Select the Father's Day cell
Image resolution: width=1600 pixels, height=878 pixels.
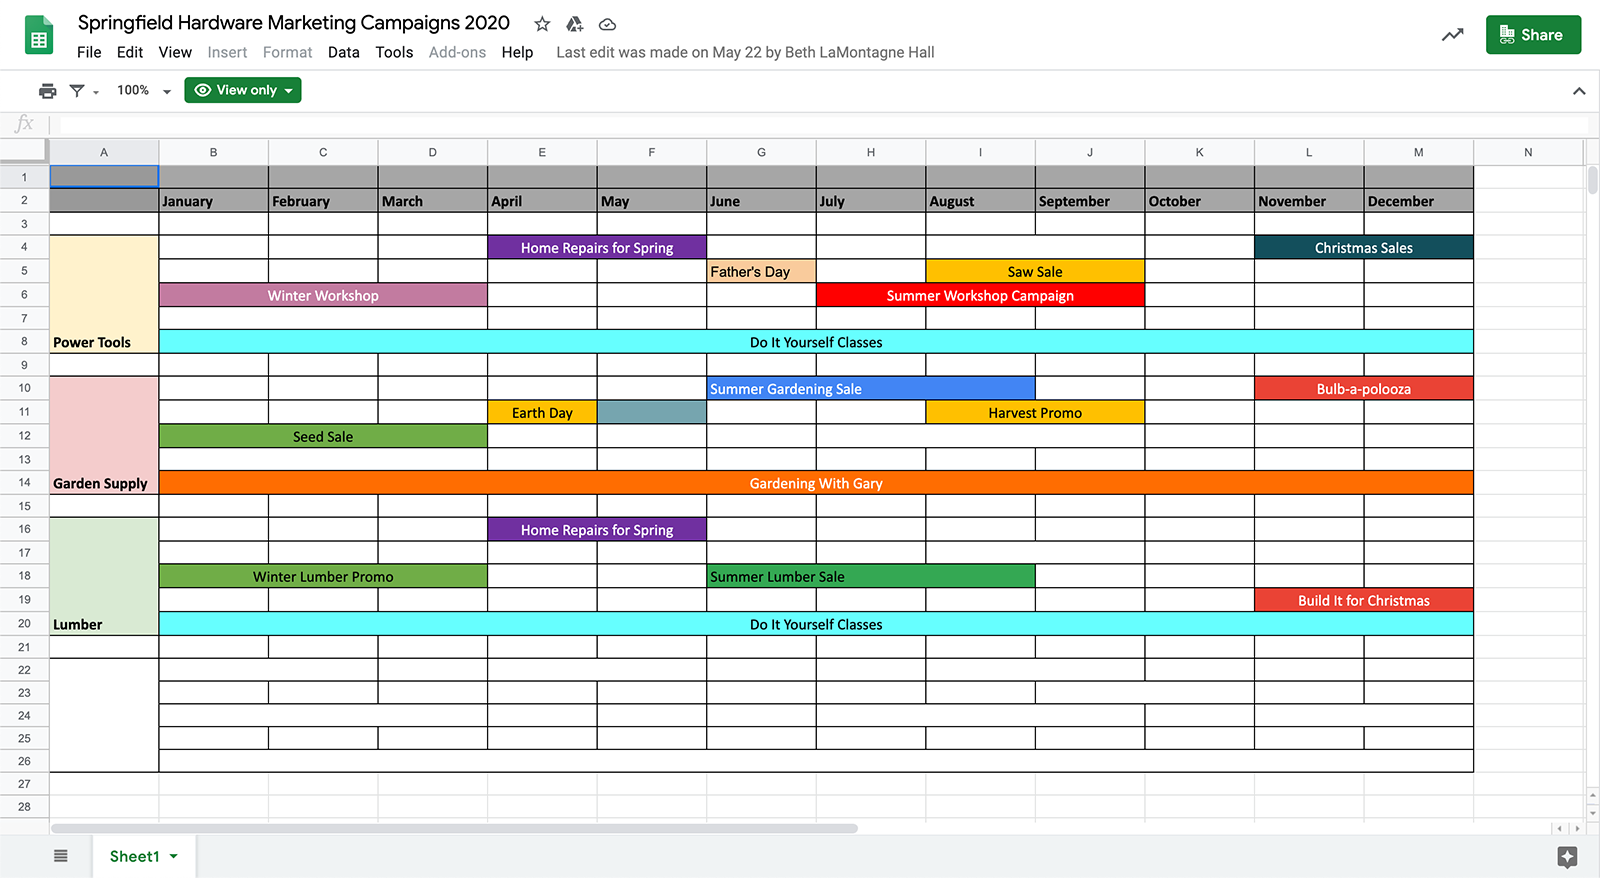761,271
